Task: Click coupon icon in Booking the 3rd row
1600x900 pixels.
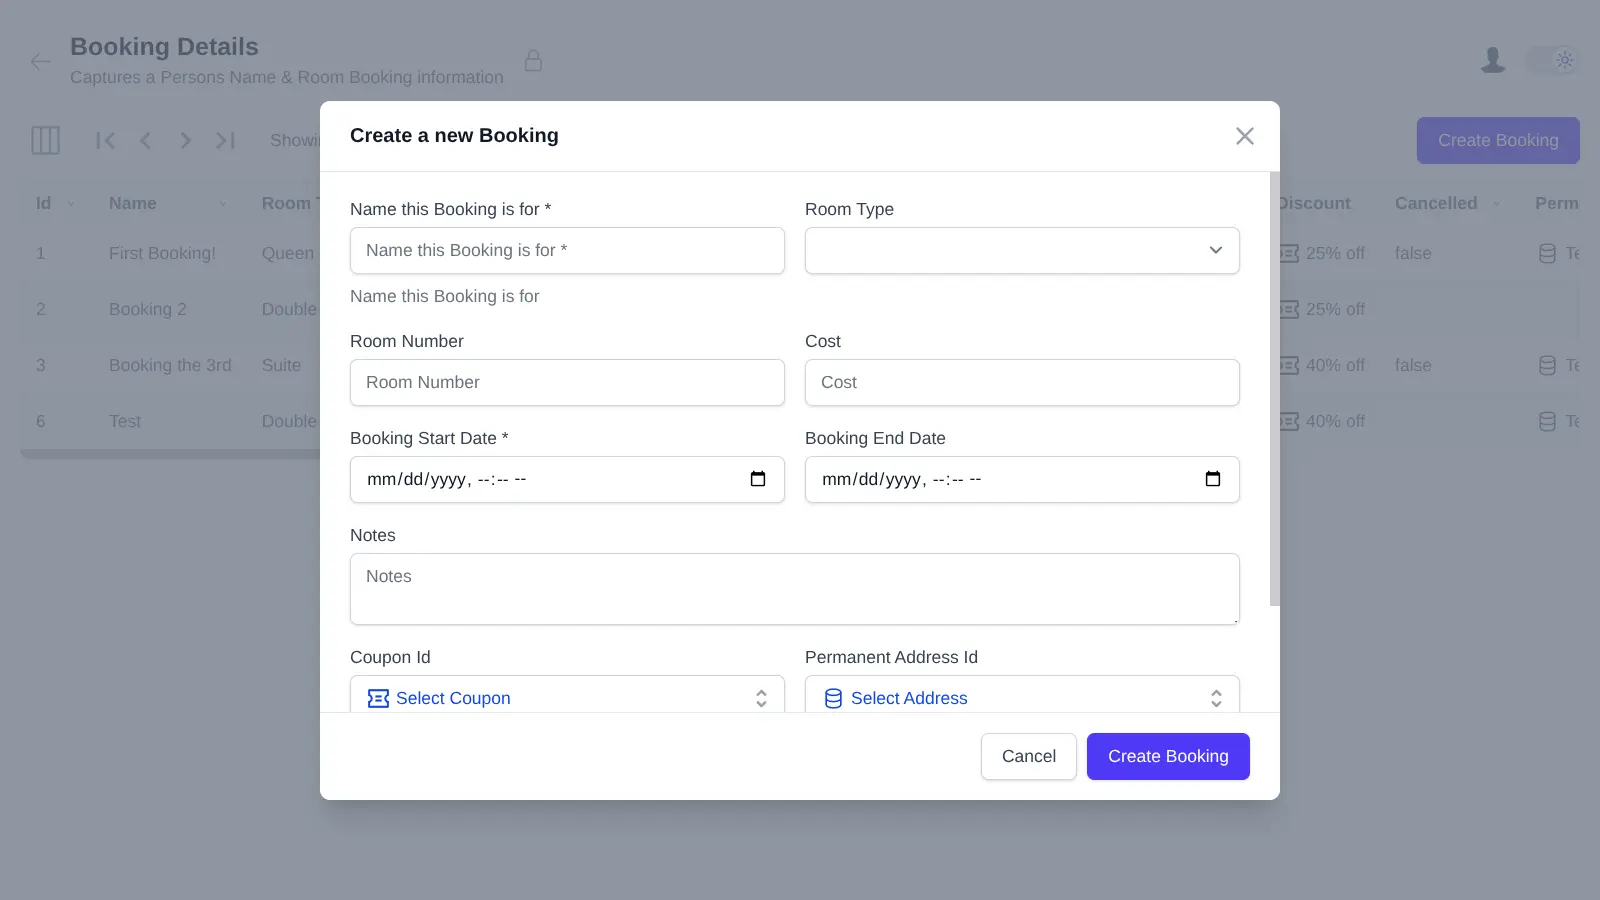Action: (x=1289, y=366)
